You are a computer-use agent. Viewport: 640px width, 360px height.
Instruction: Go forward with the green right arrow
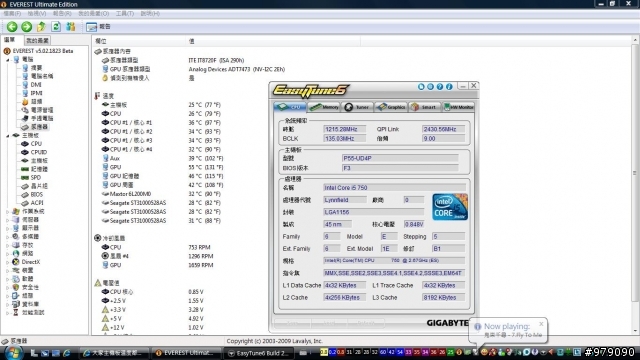[x=27, y=27]
